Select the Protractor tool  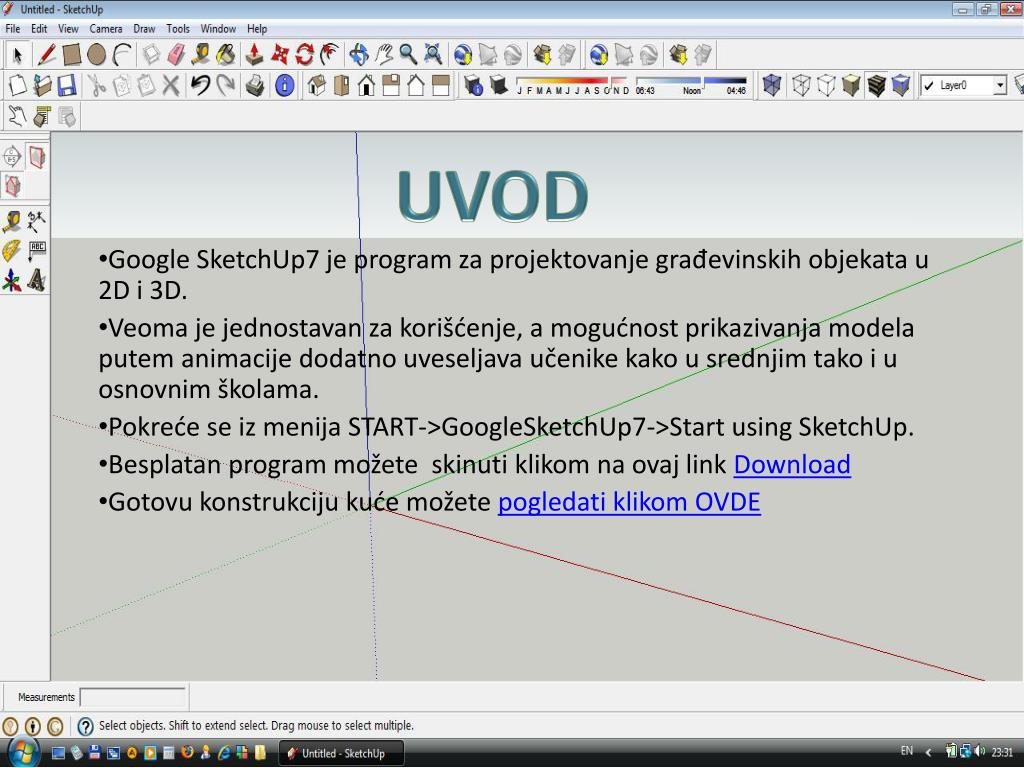tap(12, 251)
